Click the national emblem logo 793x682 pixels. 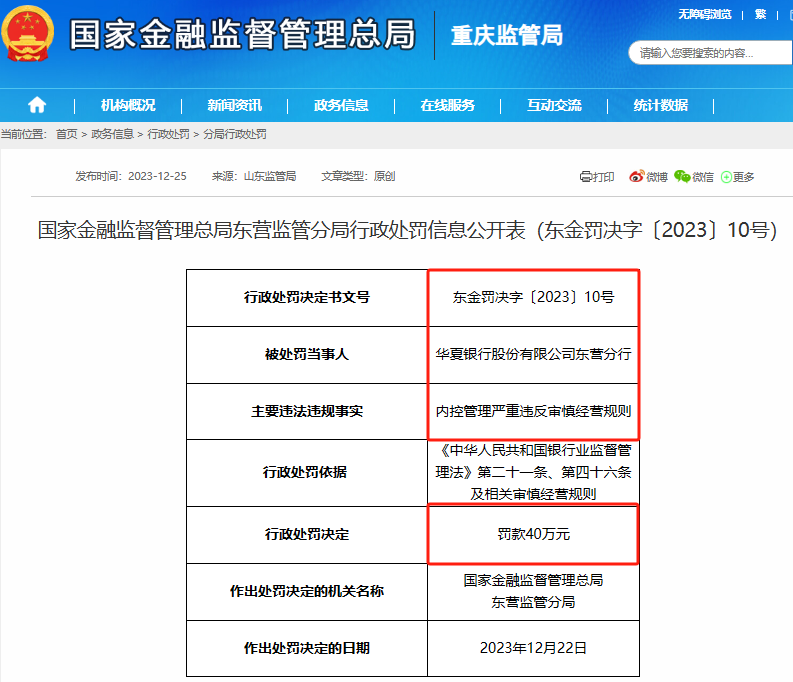pyautogui.click(x=28, y=33)
